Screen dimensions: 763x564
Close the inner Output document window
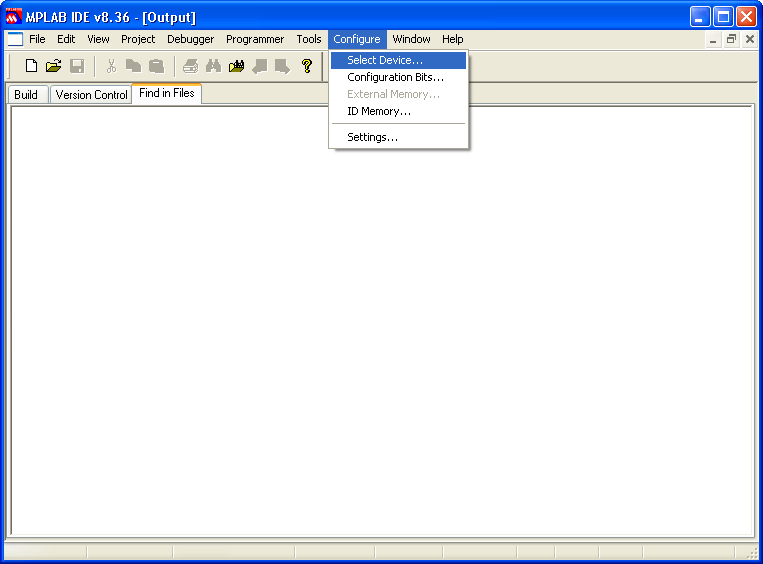coord(750,39)
